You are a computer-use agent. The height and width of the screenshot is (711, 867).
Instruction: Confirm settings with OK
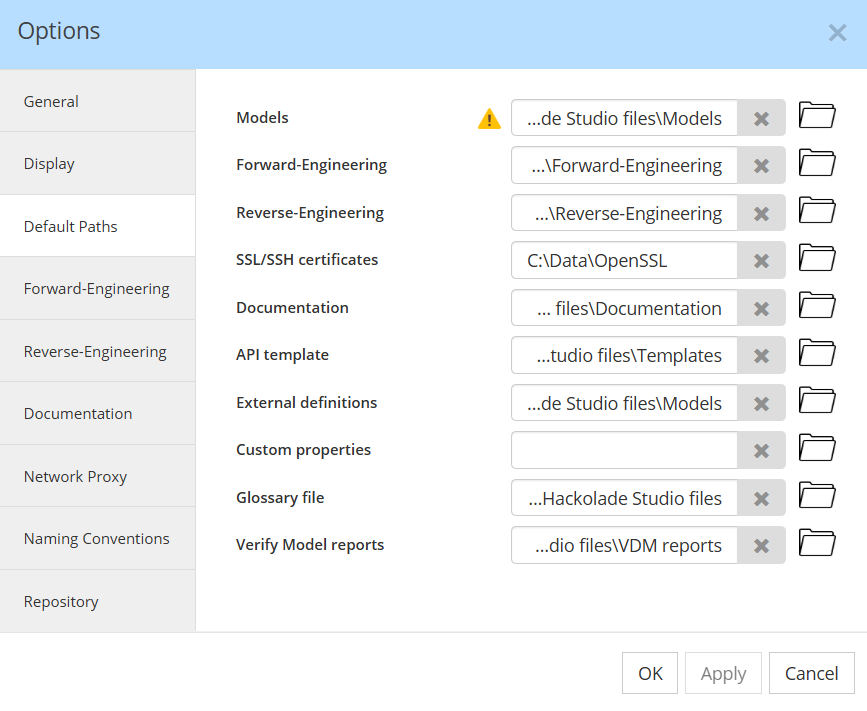pos(649,672)
